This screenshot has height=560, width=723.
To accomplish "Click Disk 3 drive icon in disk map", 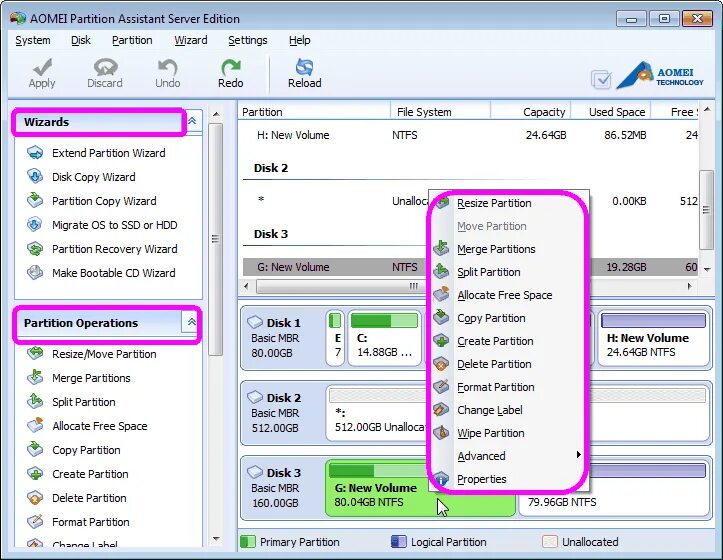I will [255, 472].
